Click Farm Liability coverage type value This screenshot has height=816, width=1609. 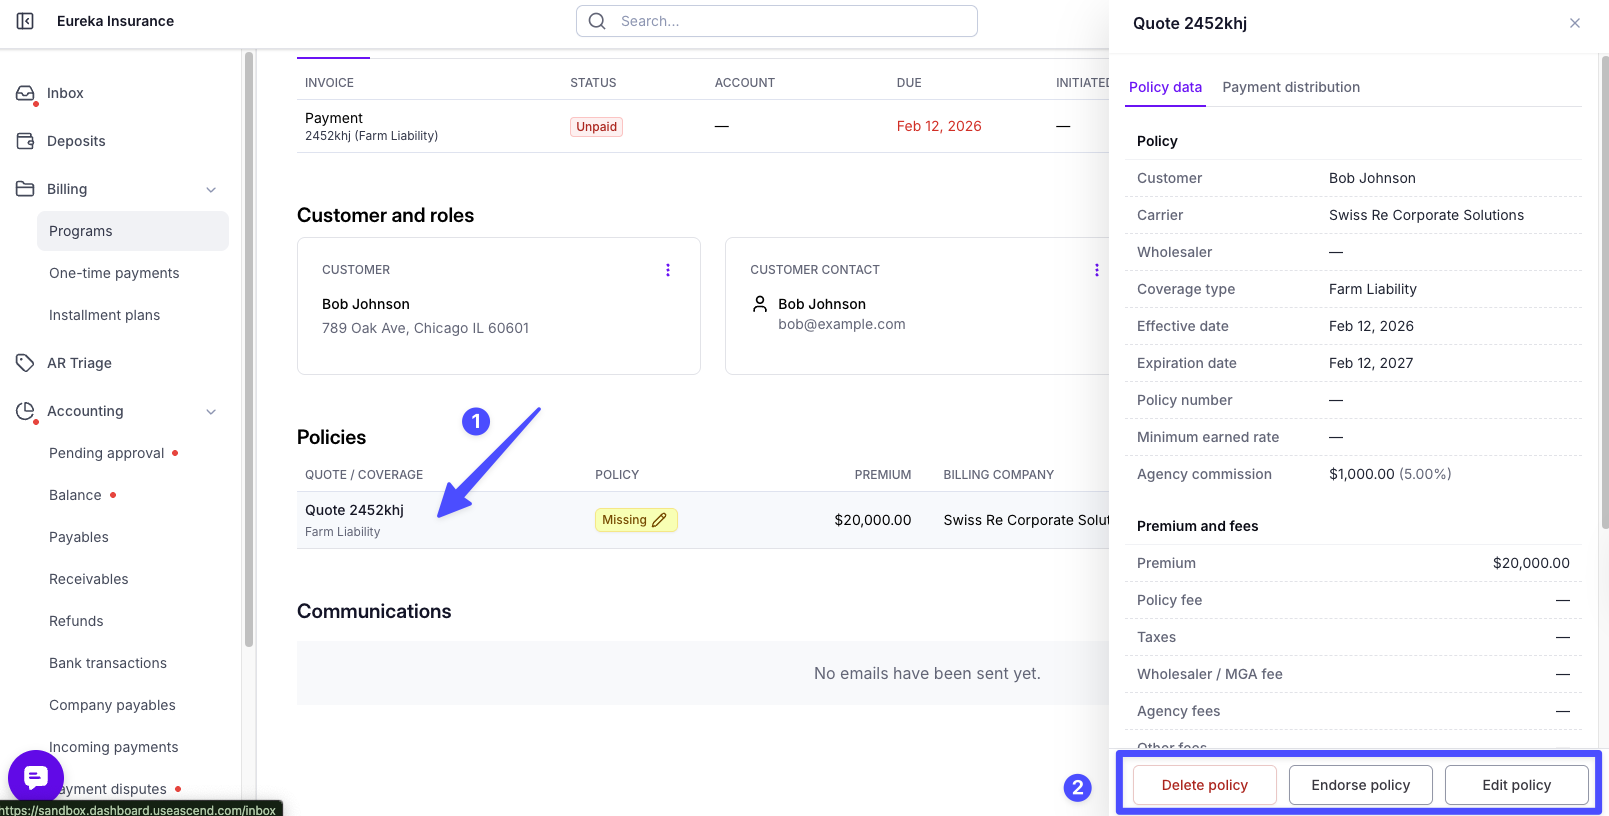pyautogui.click(x=1372, y=289)
